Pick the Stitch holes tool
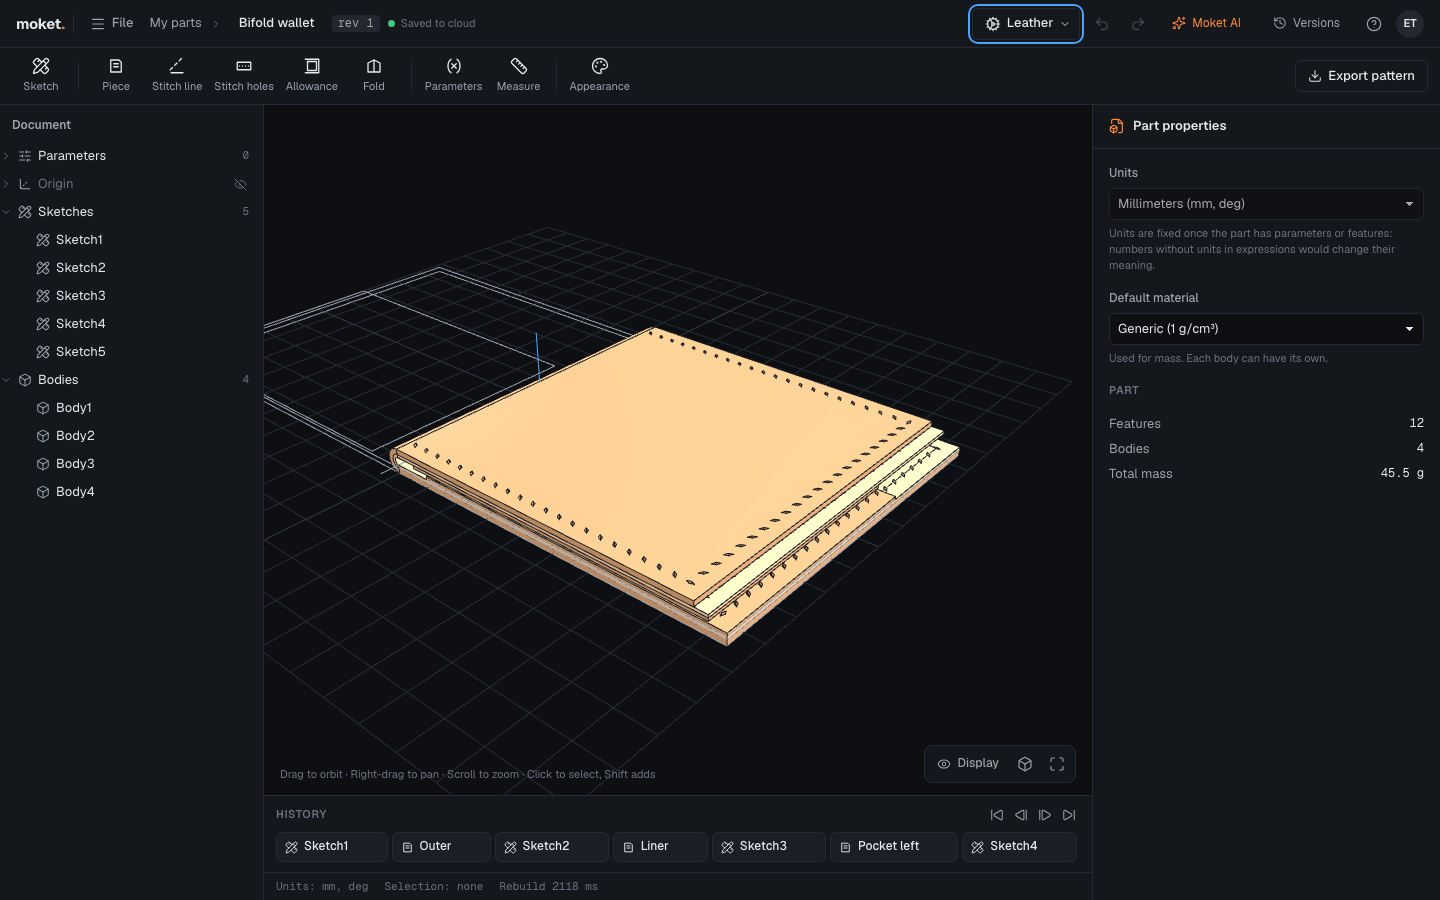1440x900 pixels. (x=244, y=75)
